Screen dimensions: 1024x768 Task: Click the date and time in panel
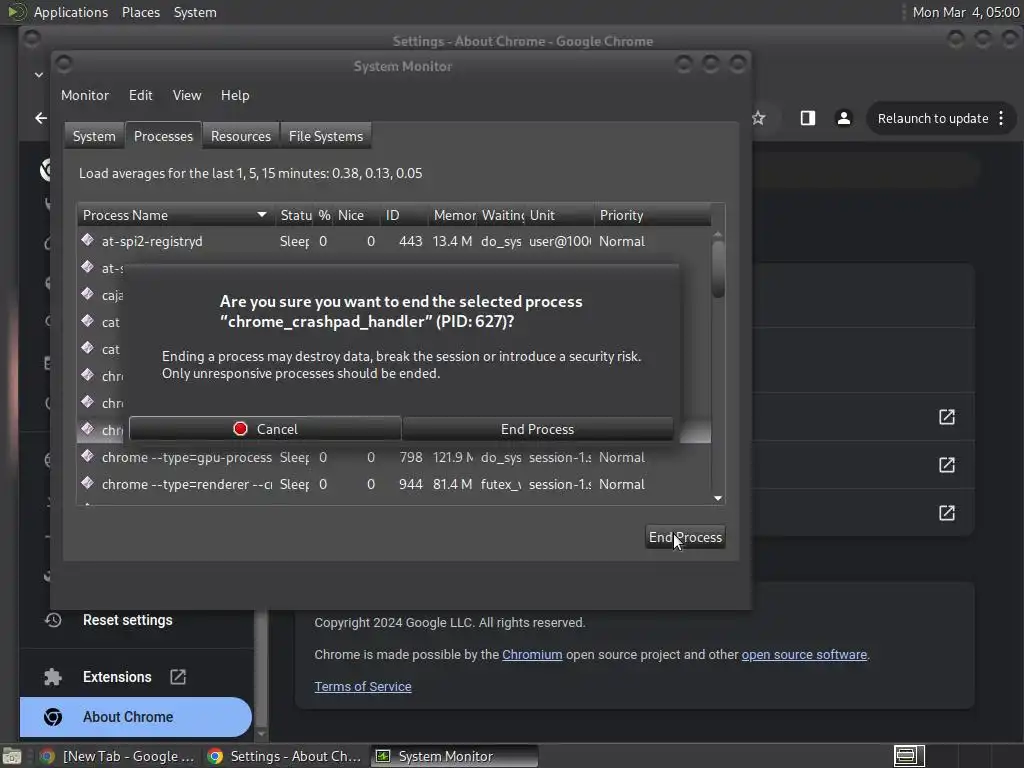[x=966, y=12]
